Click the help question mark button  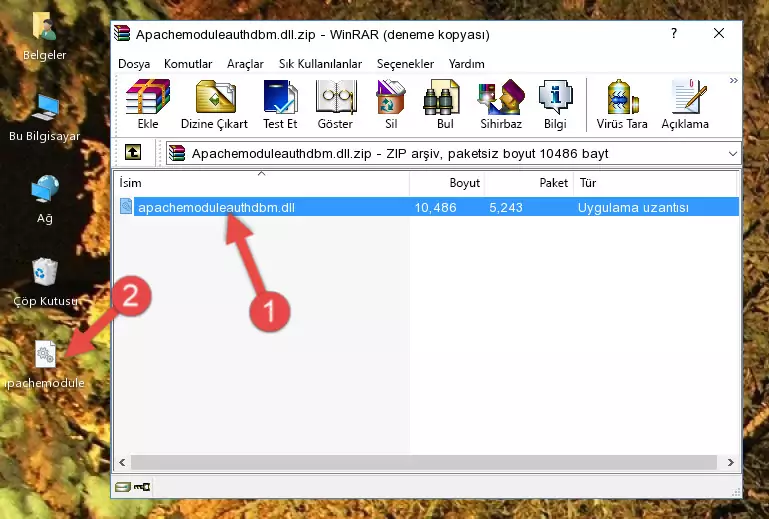click(674, 33)
